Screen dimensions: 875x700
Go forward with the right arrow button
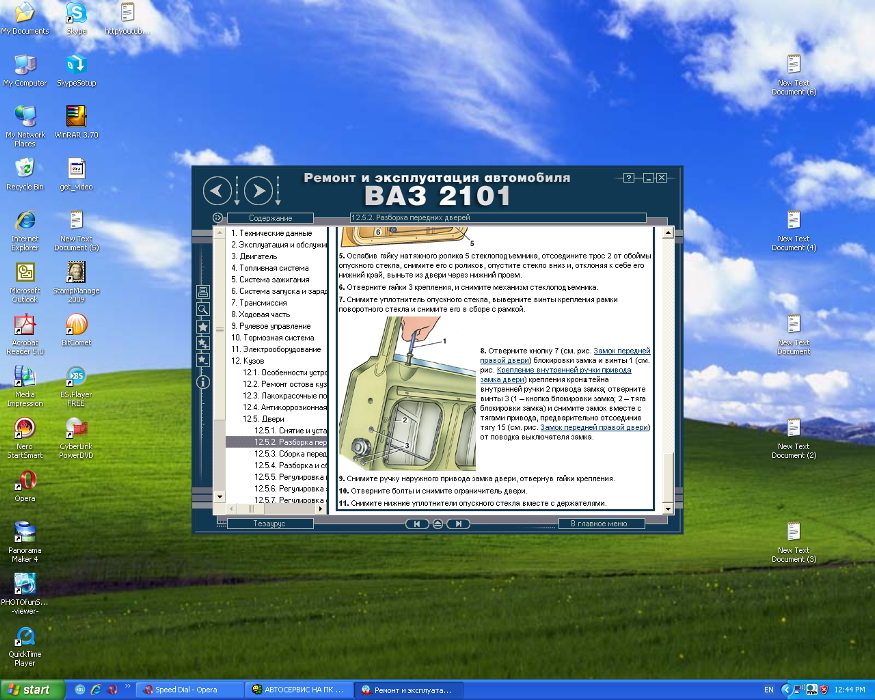[258, 191]
